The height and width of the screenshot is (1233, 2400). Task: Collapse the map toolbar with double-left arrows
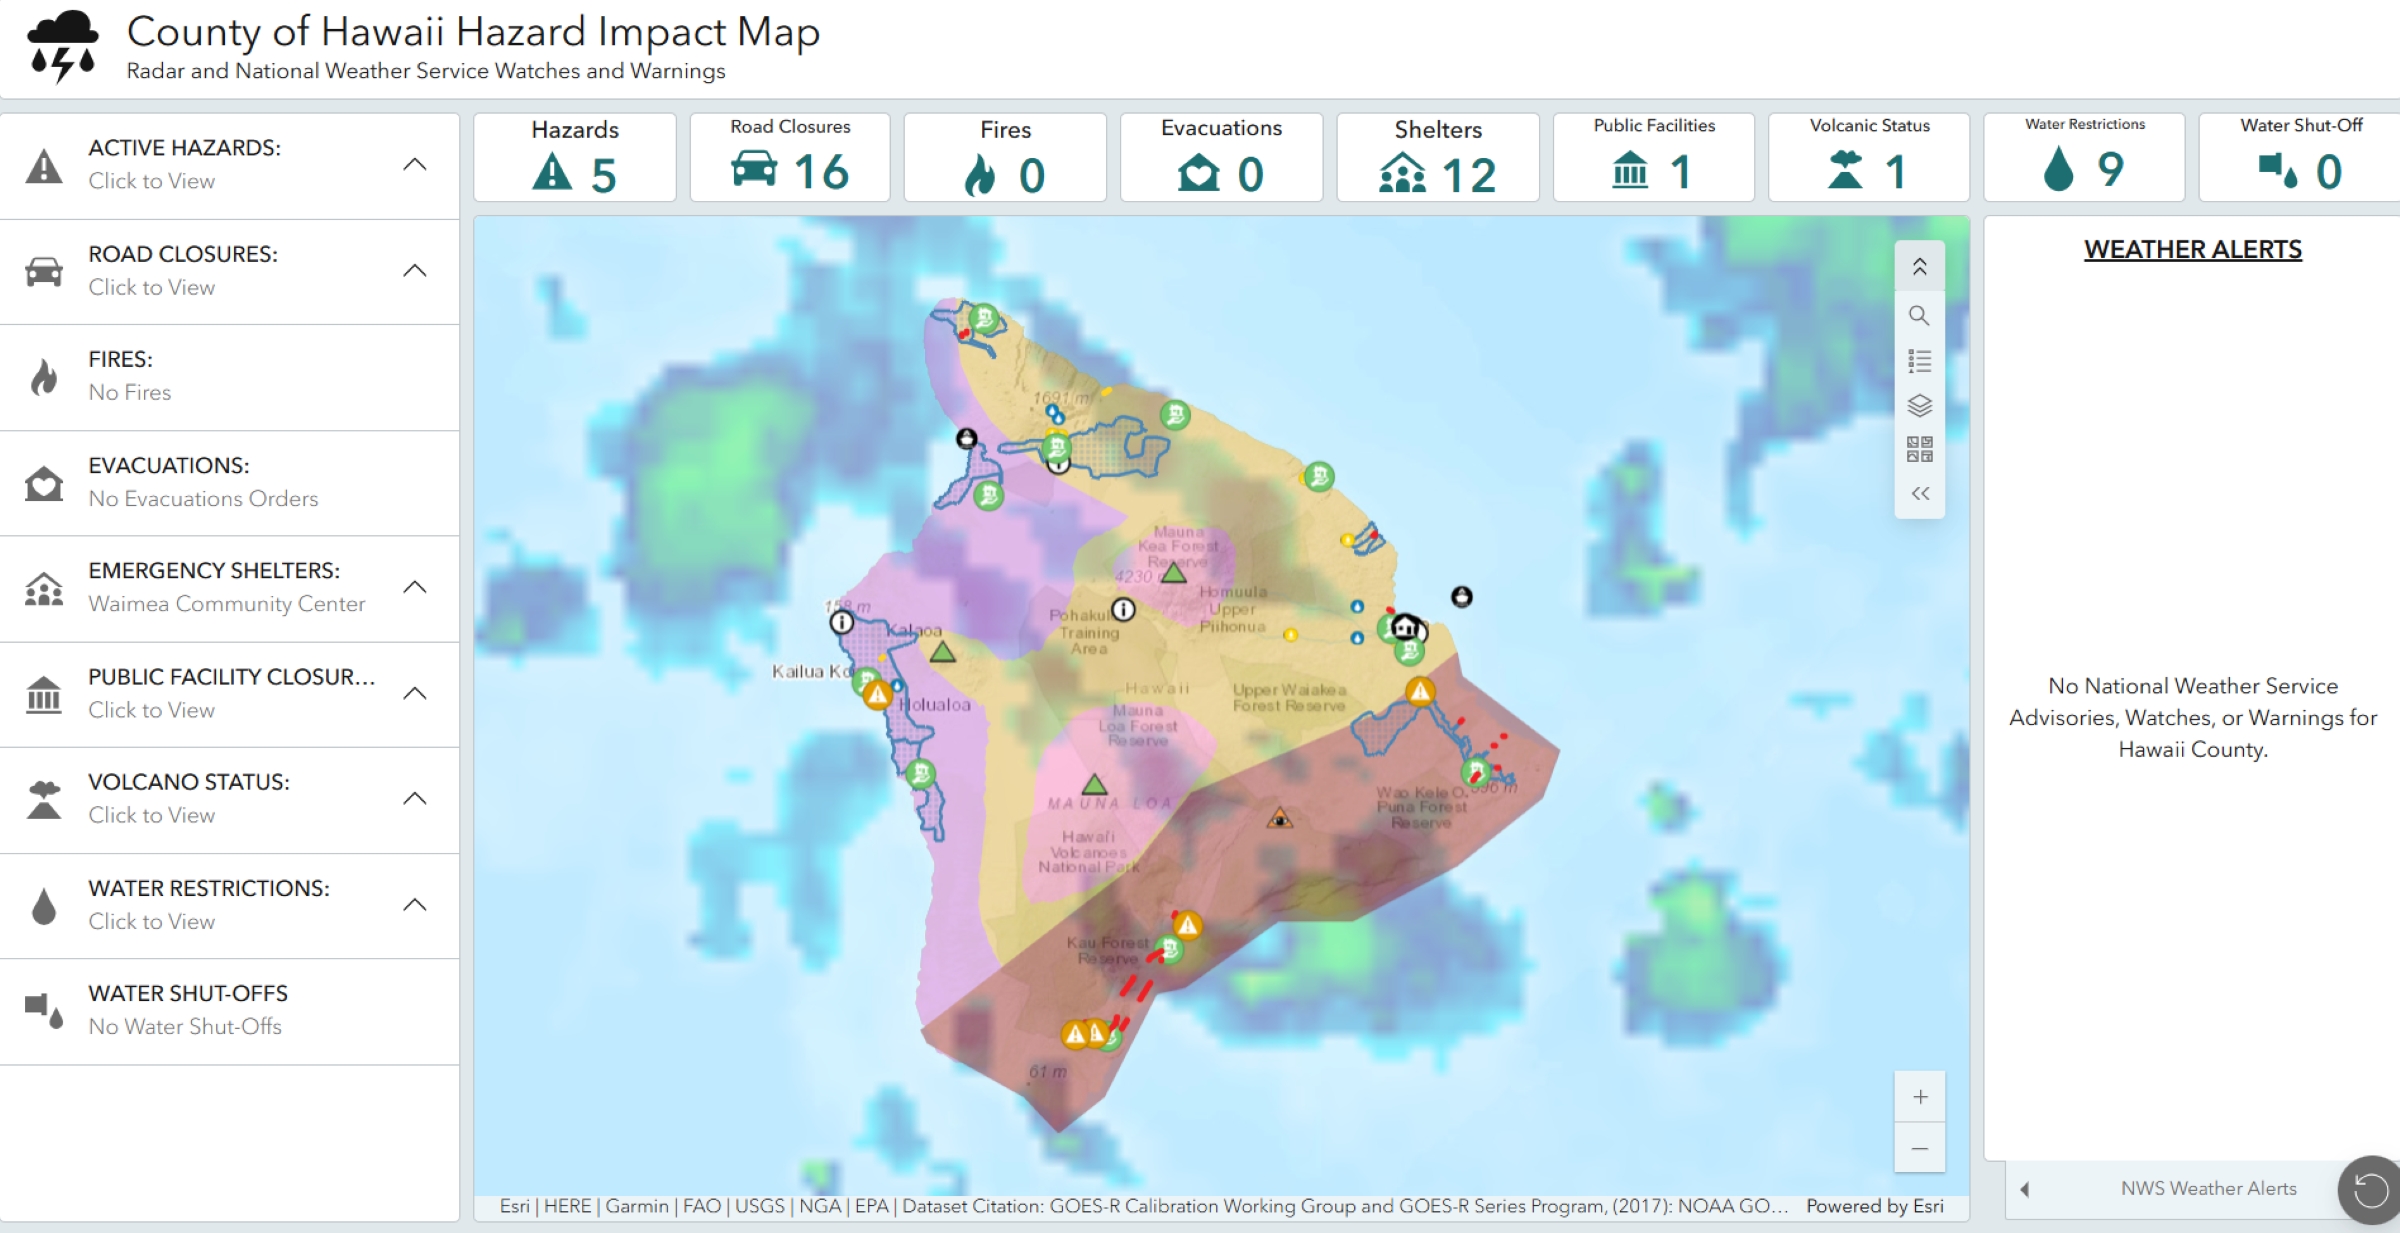1919,493
